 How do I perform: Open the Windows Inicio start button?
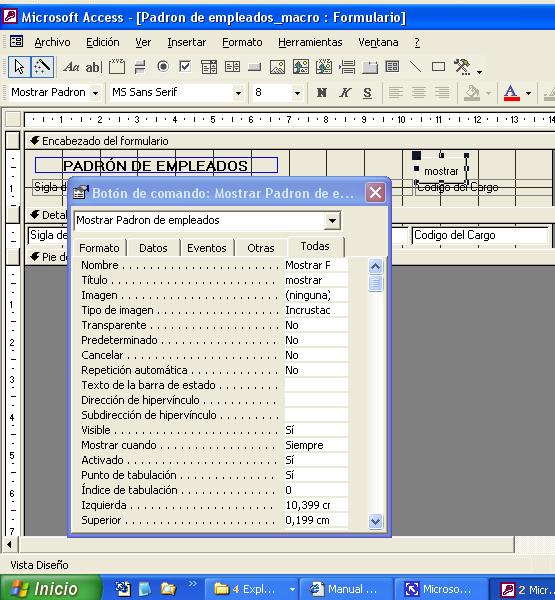tap(50, 588)
